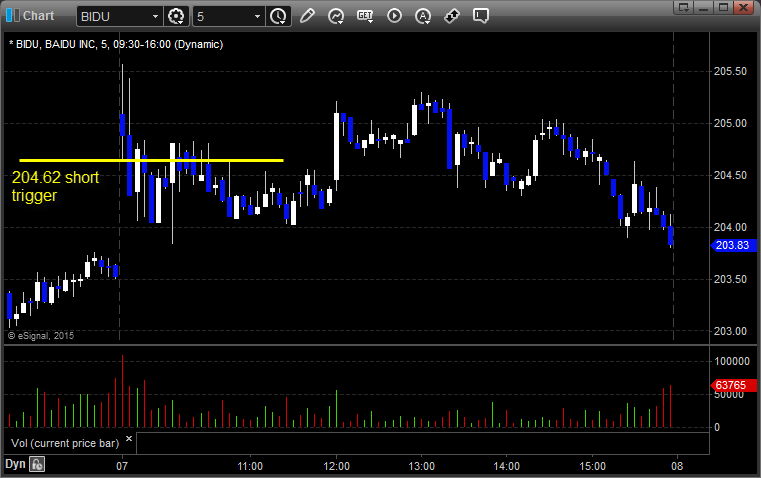Click the 15:00 time axis label
This screenshot has height=478, width=761.
click(x=593, y=466)
